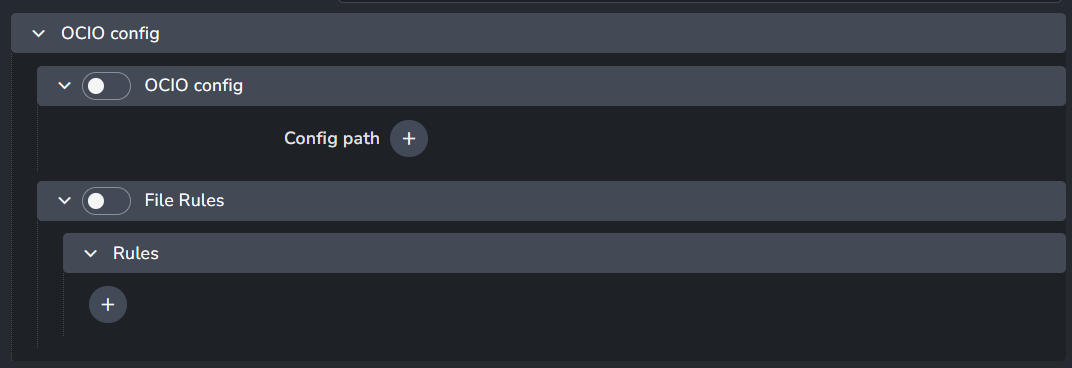Select the Rules header label

tap(136, 253)
